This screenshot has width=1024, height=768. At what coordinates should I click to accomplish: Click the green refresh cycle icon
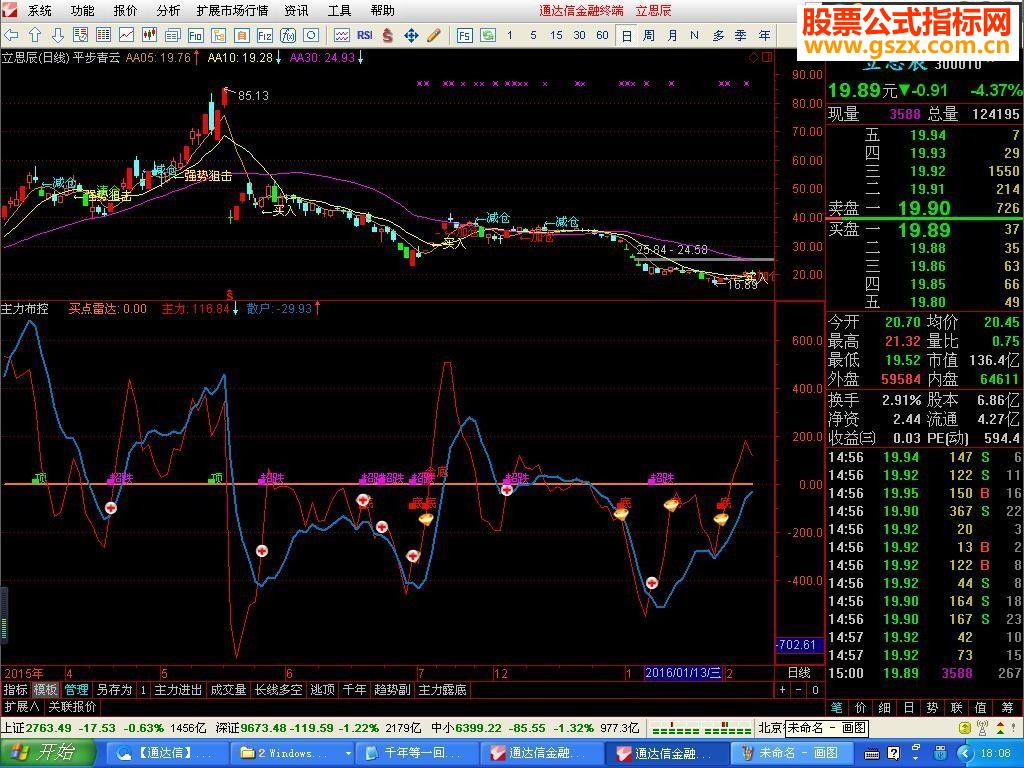pos(487,35)
